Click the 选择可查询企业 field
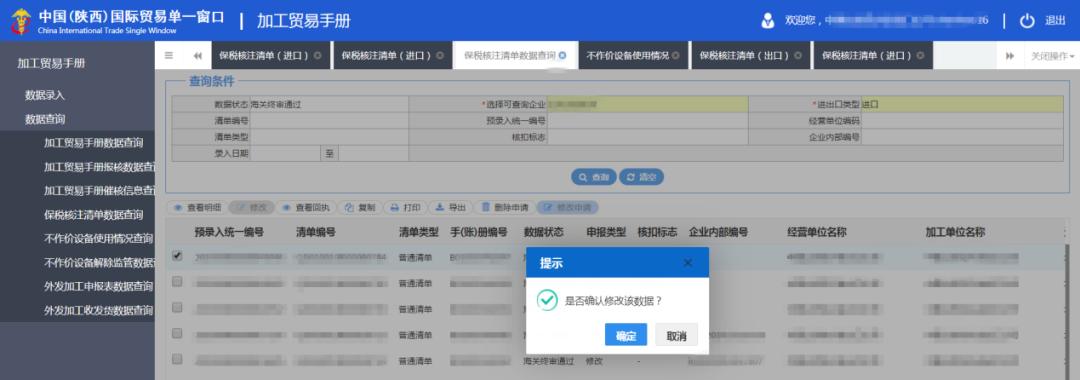 coord(648,105)
